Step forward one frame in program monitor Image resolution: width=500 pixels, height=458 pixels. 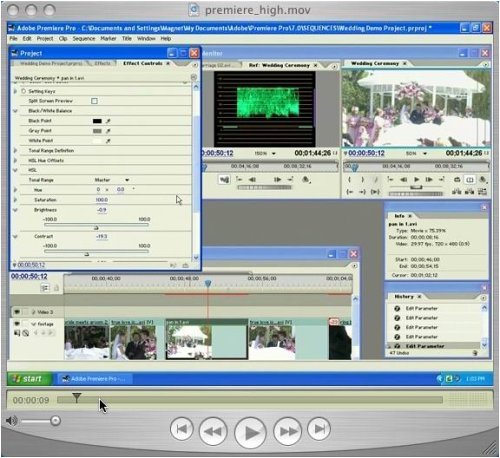point(429,180)
